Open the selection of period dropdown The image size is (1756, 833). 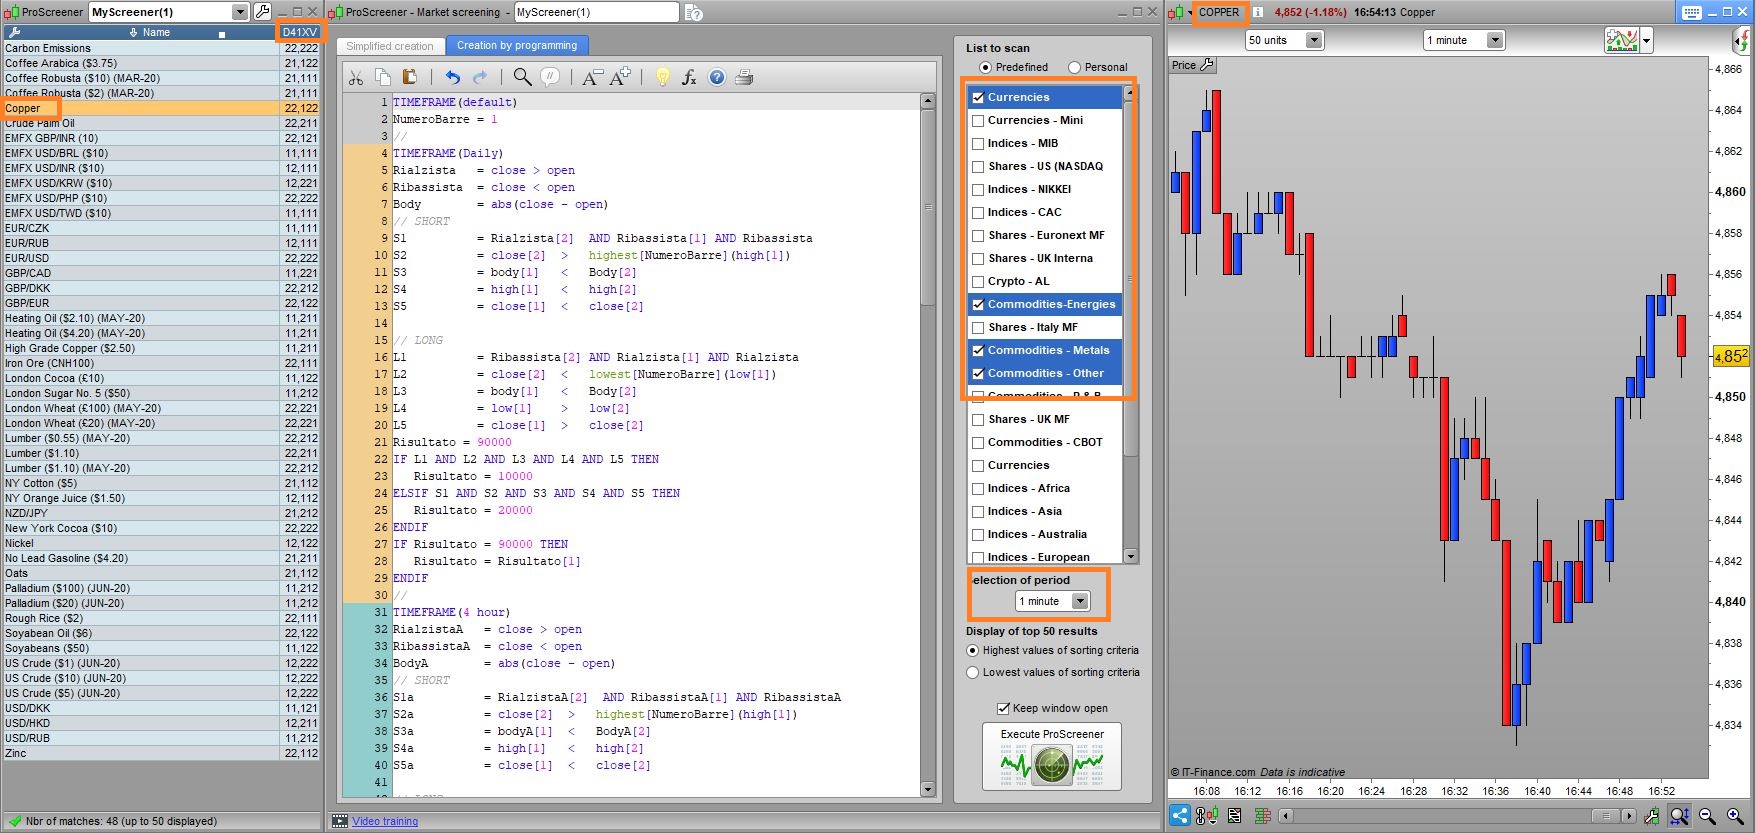1080,601
